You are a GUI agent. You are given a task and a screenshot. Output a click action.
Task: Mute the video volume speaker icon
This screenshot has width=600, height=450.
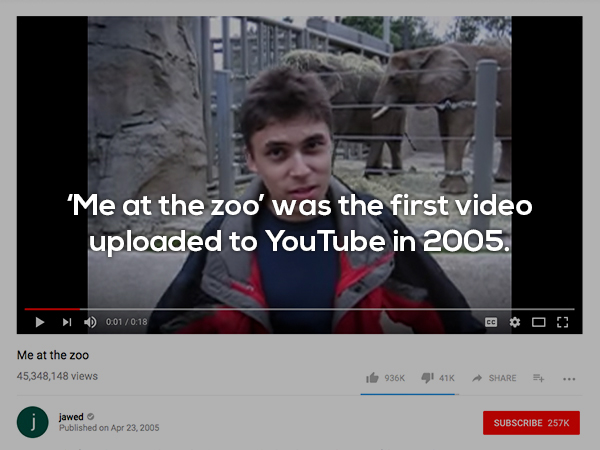(x=90, y=322)
